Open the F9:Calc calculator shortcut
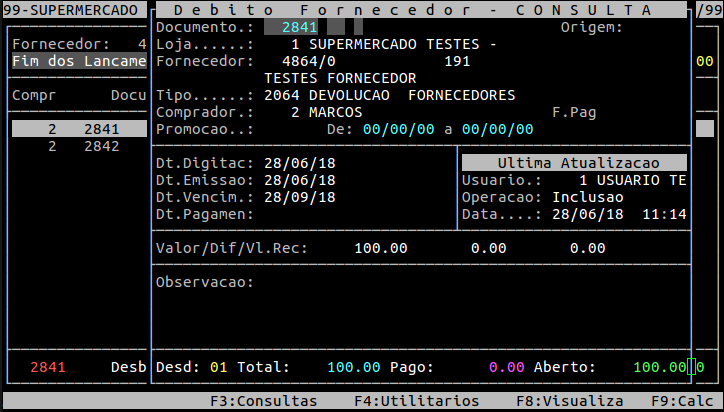724x412 pixels. click(685, 400)
